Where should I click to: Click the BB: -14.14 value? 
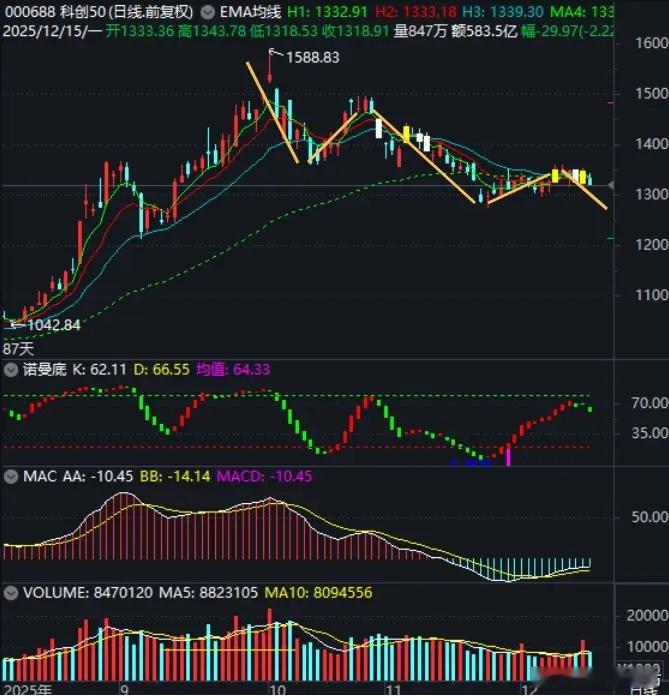[x=175, y=477]
